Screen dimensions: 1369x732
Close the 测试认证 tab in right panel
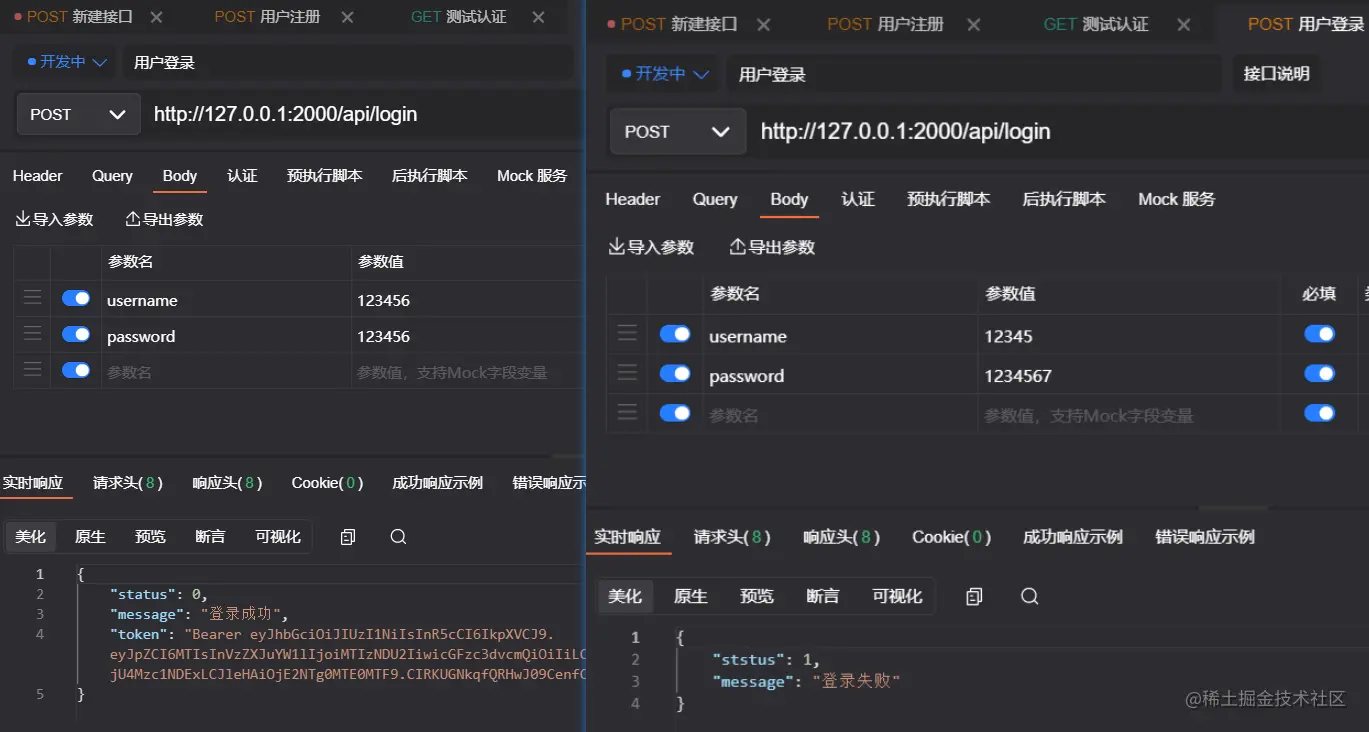(x=1184, y=25)
